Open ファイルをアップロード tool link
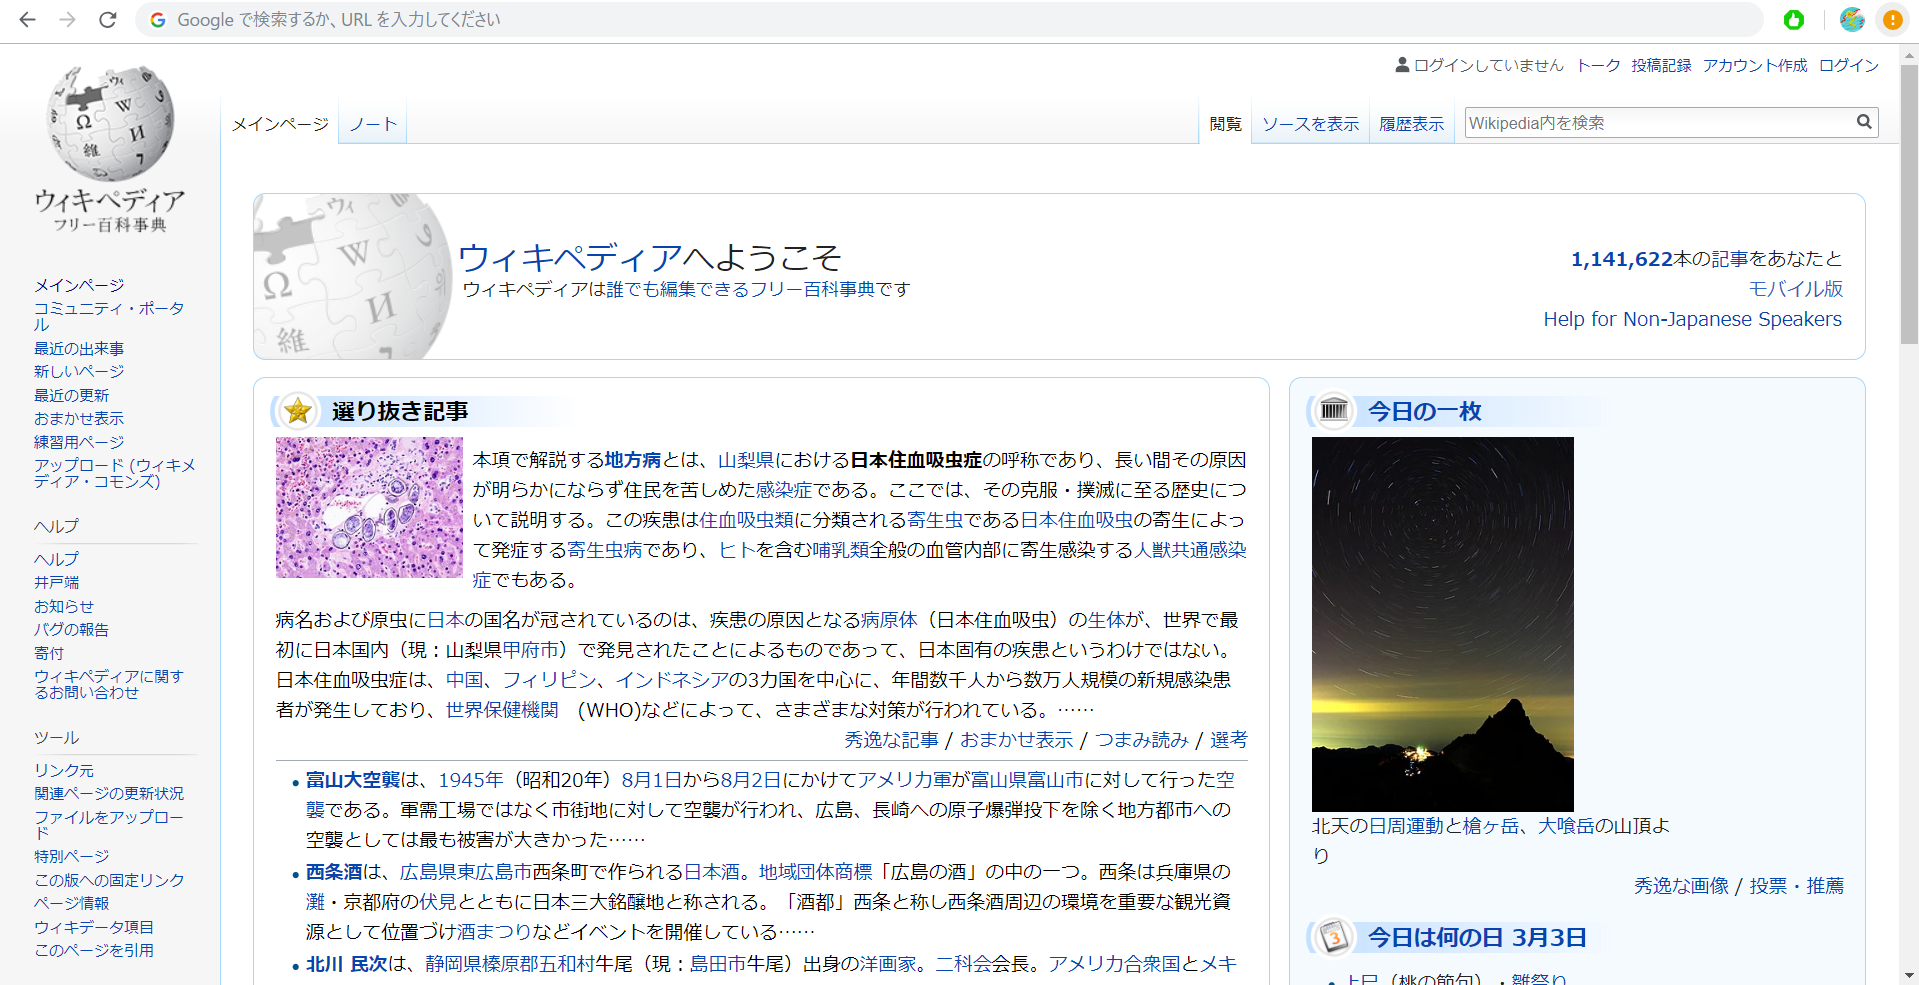Viewport: 1919px width, 985px height. coord(109,824)
